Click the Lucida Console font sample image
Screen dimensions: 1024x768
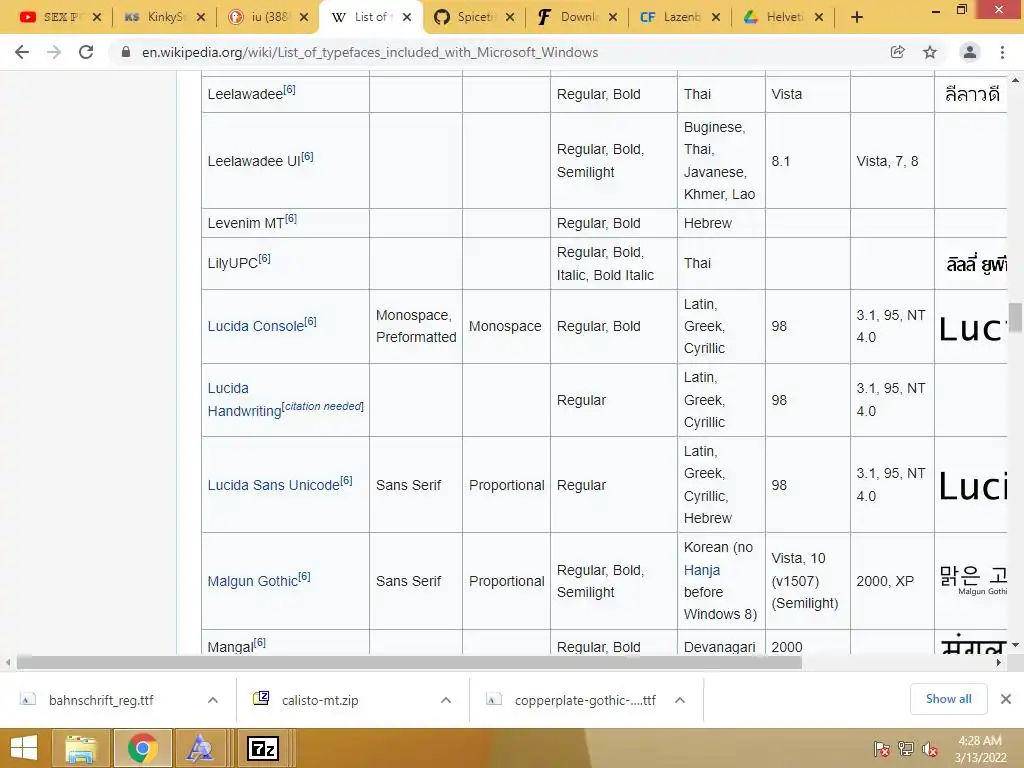point(971,328)
